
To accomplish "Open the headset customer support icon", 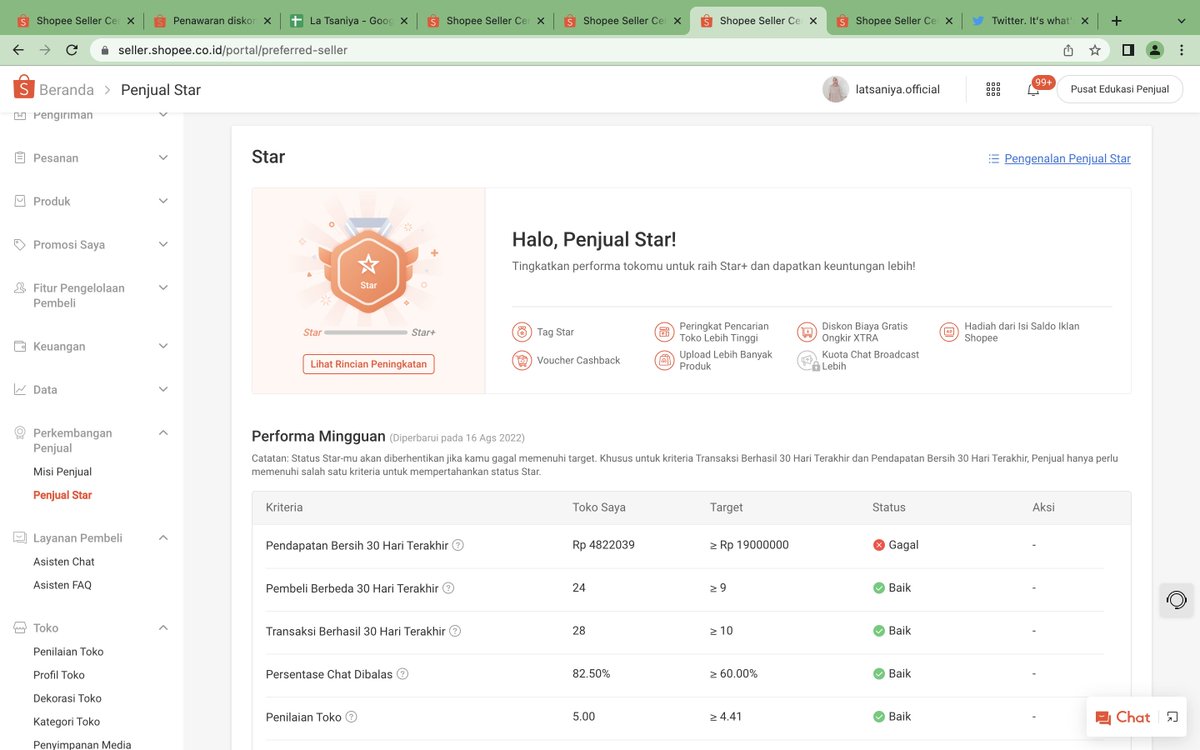I will 1177,600.
